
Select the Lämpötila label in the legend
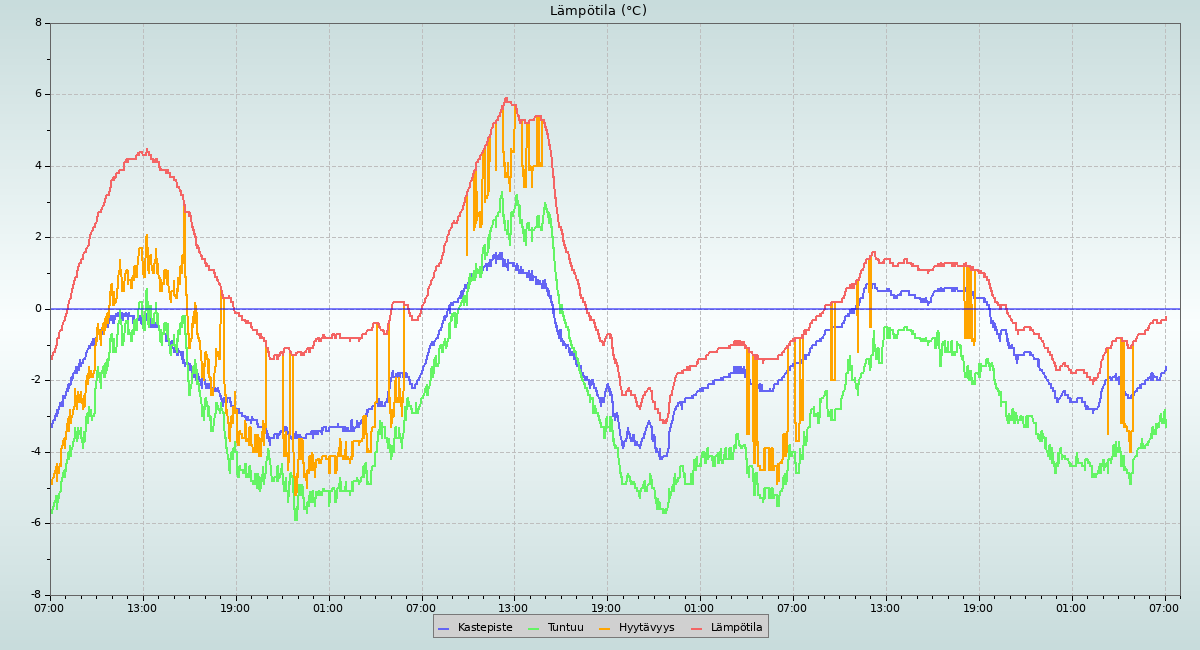736,628
